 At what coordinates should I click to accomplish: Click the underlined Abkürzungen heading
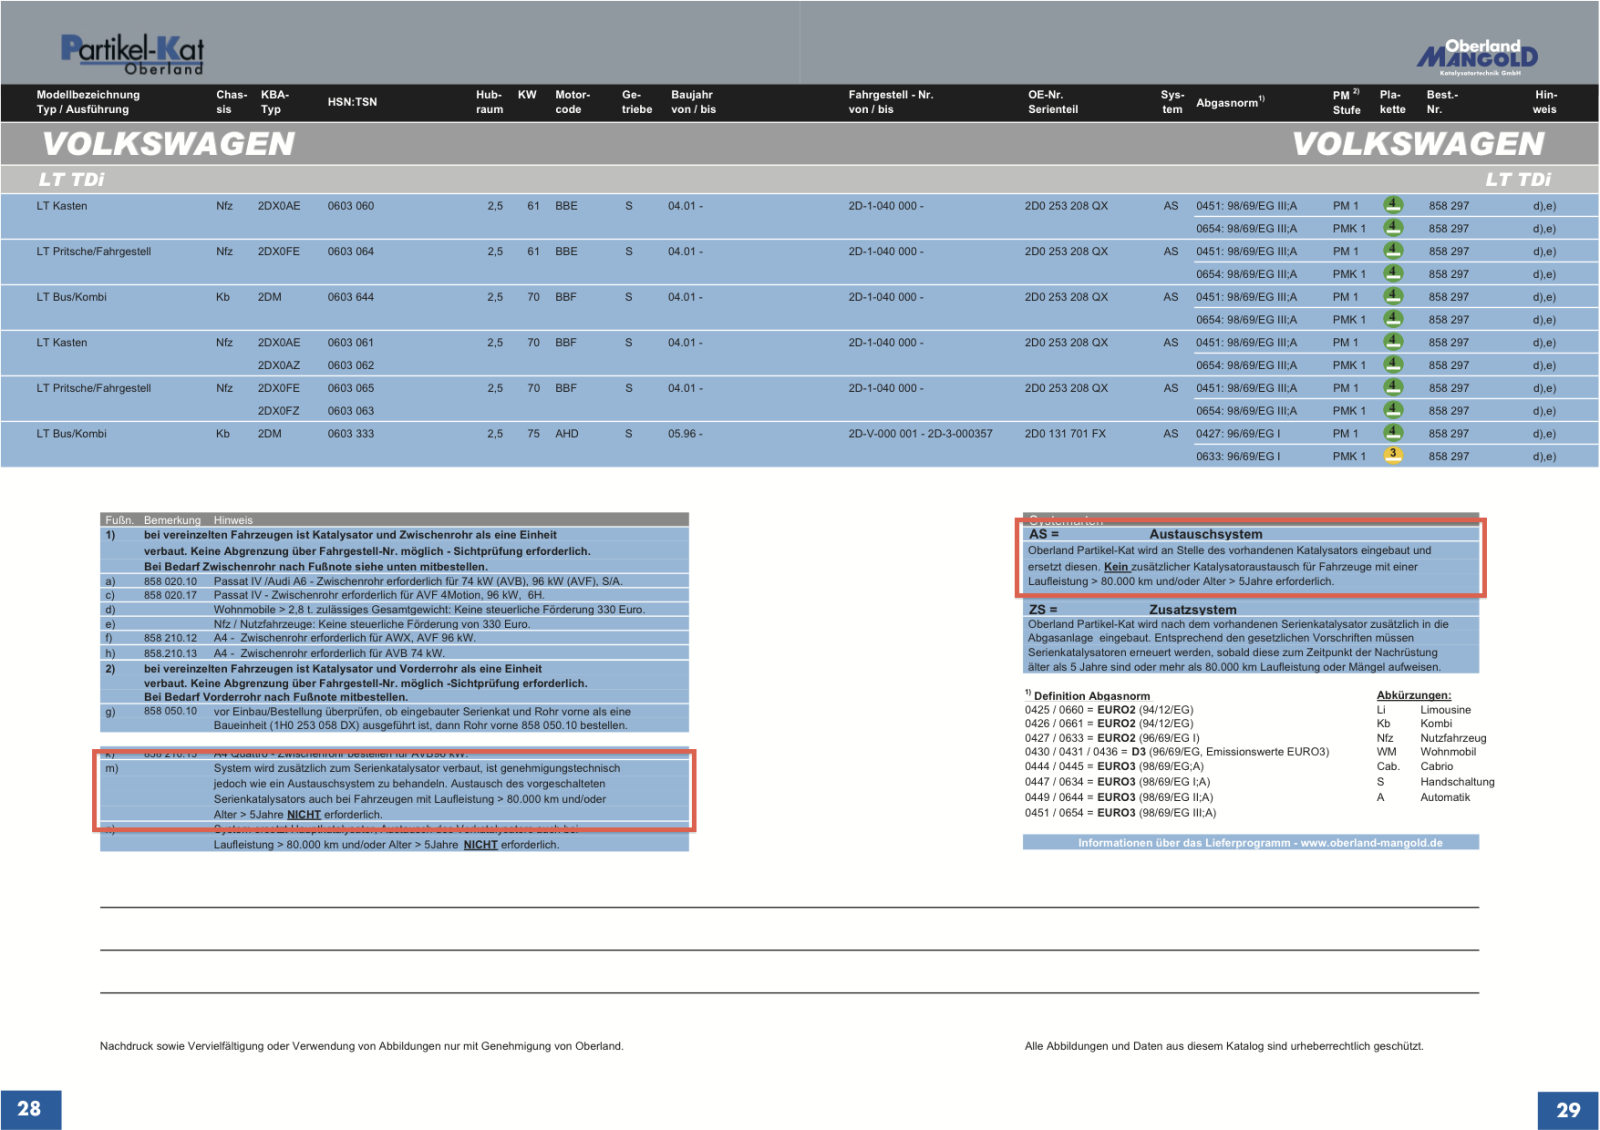click(1413, 695)
